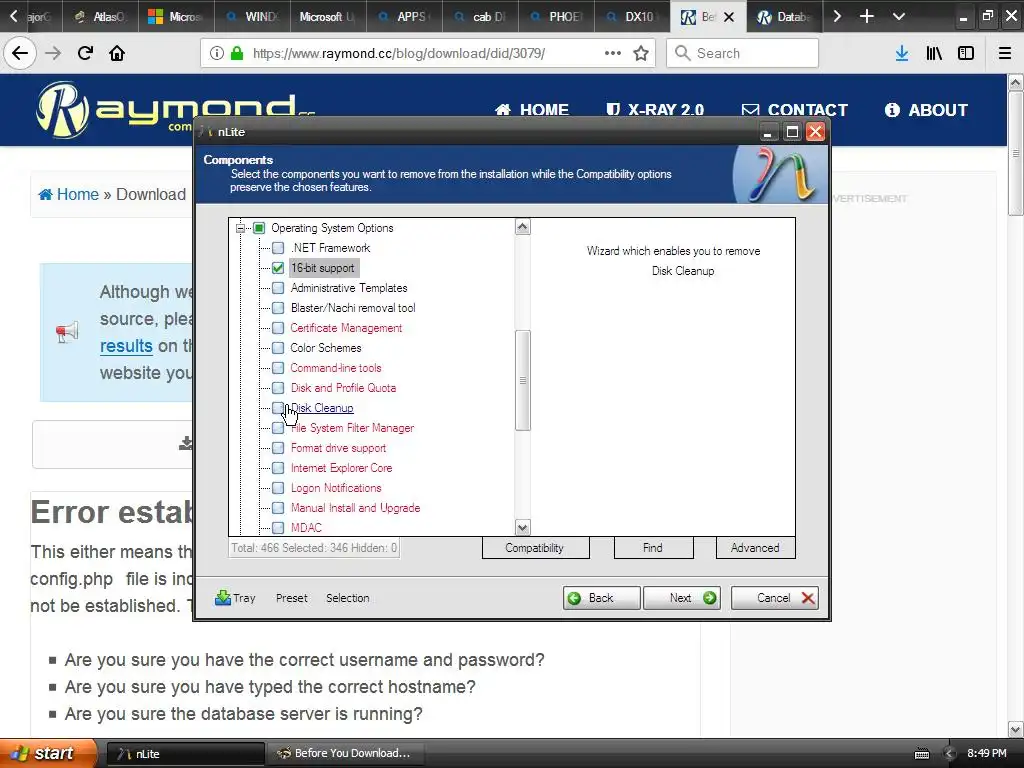Viewport: 1024px width, 768px height.
Task: Check the Blaster/Nachi removal tool checkbox
Action: (278, 308)
